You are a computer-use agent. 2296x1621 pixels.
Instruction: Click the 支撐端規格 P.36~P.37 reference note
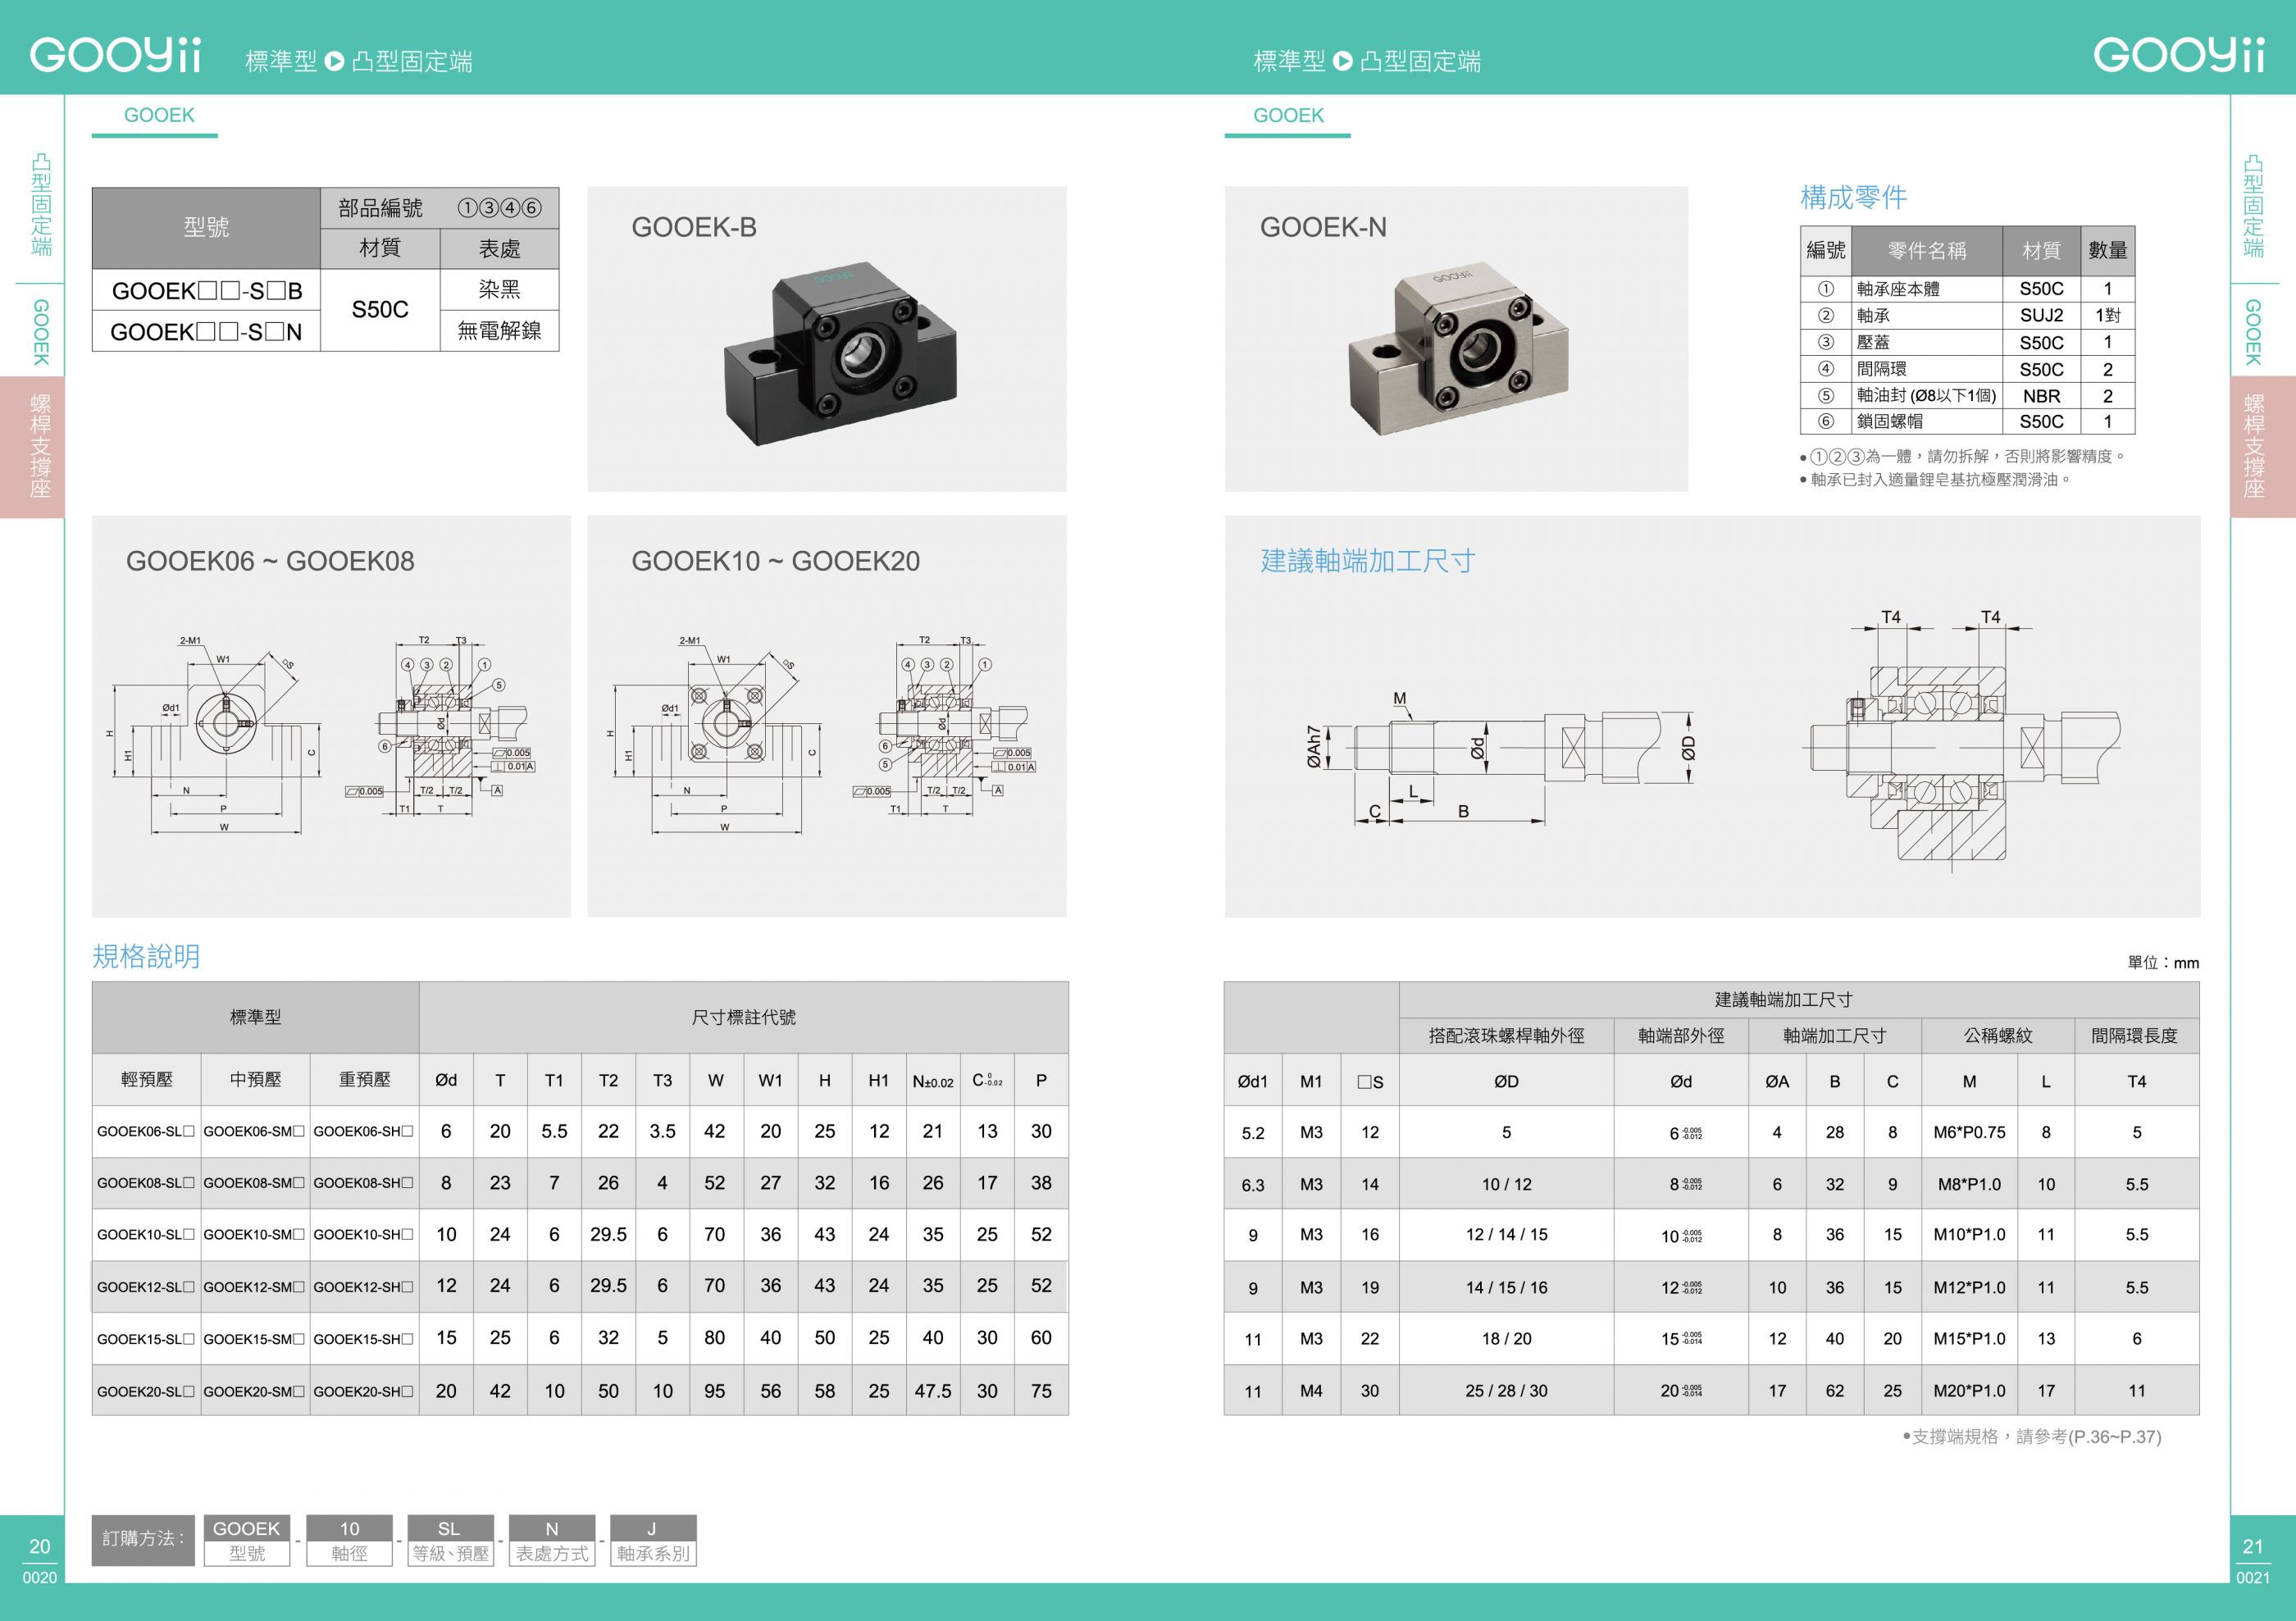tap(2031, 1437)
